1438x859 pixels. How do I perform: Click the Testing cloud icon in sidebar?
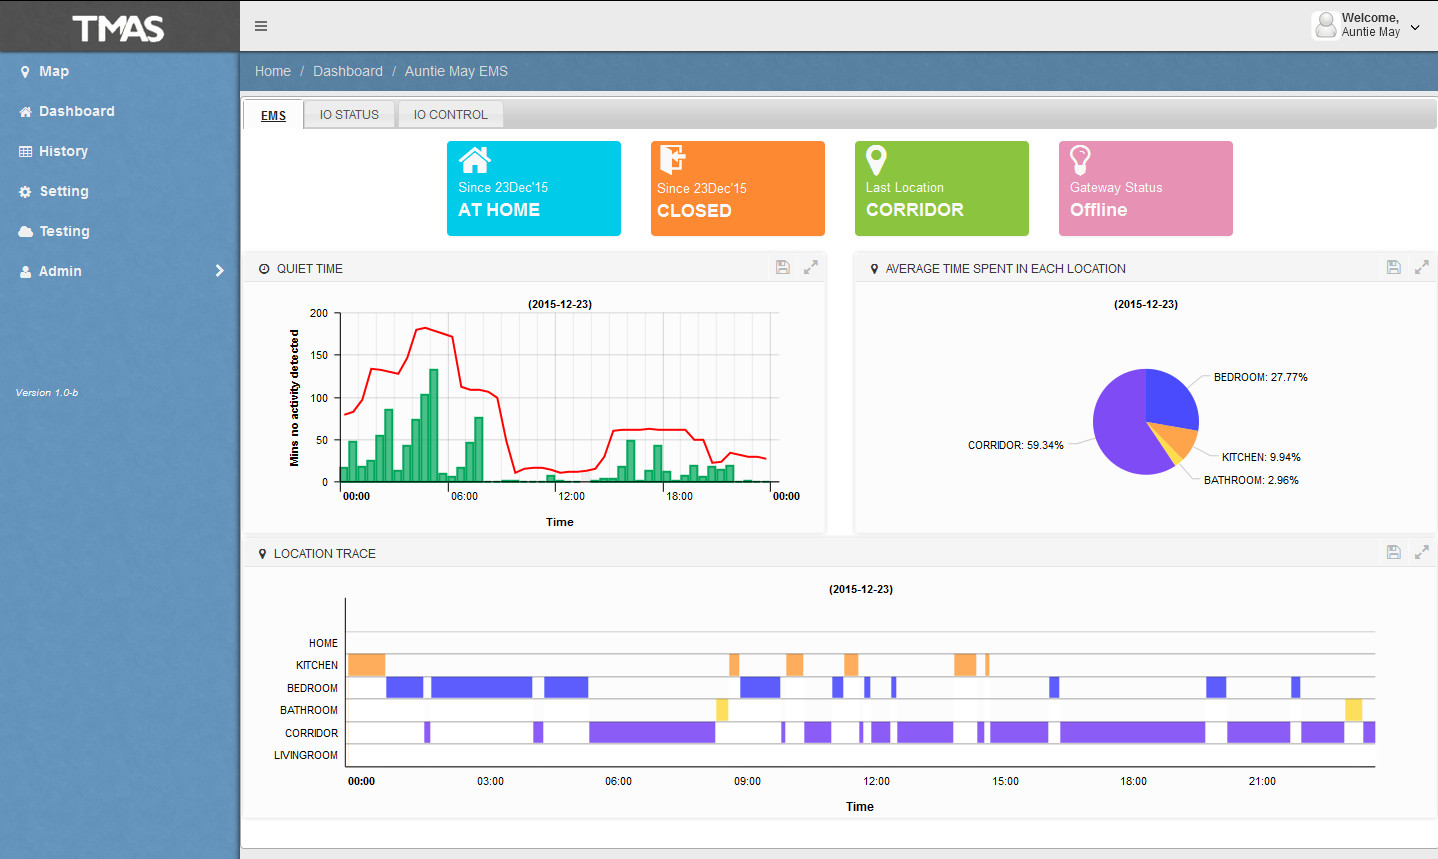click(25, 232)
